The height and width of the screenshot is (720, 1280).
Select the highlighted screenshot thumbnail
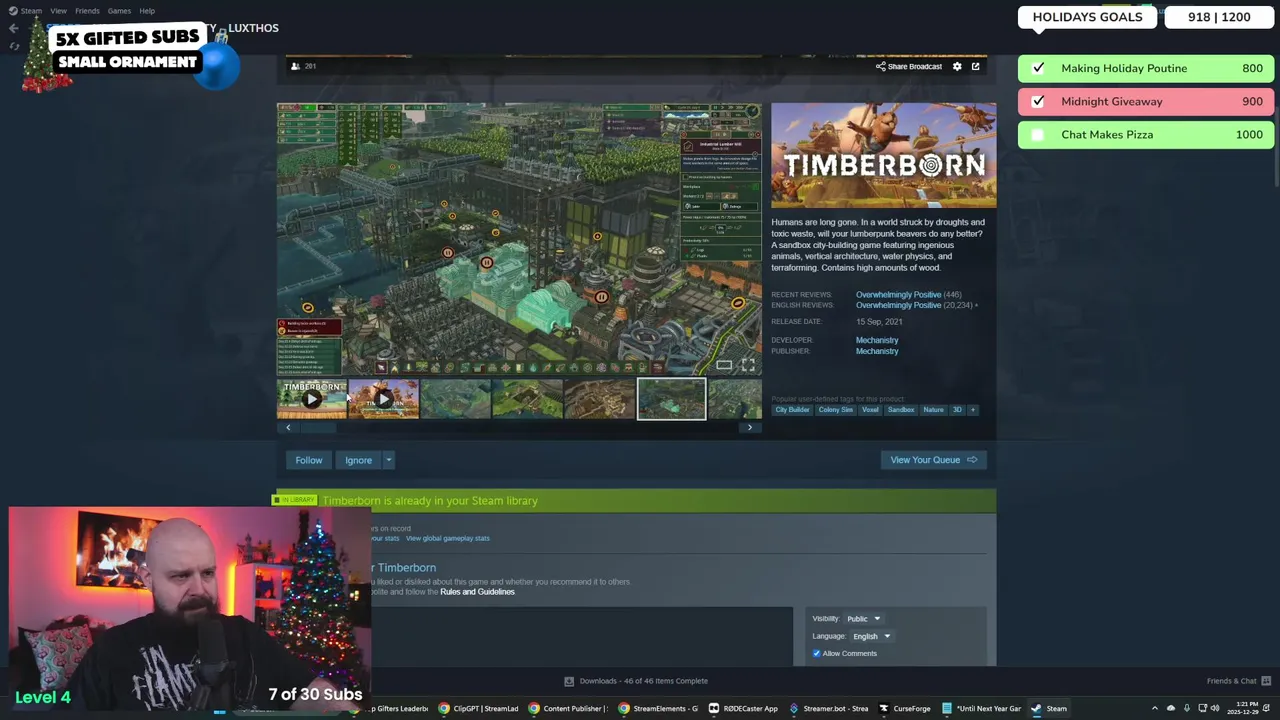tap(671, 399)
